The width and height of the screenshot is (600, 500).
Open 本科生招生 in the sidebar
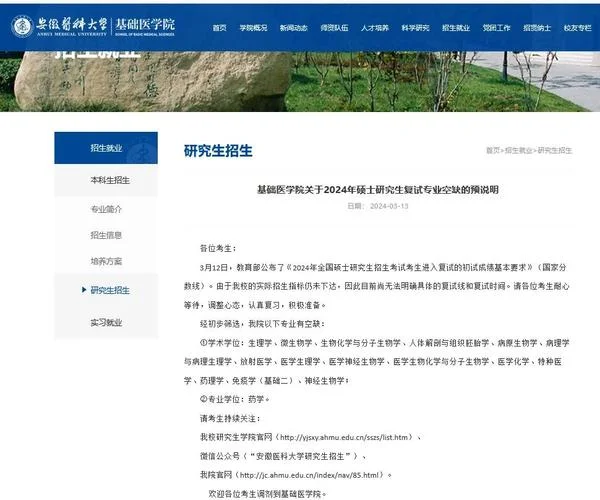coord(110,180)
